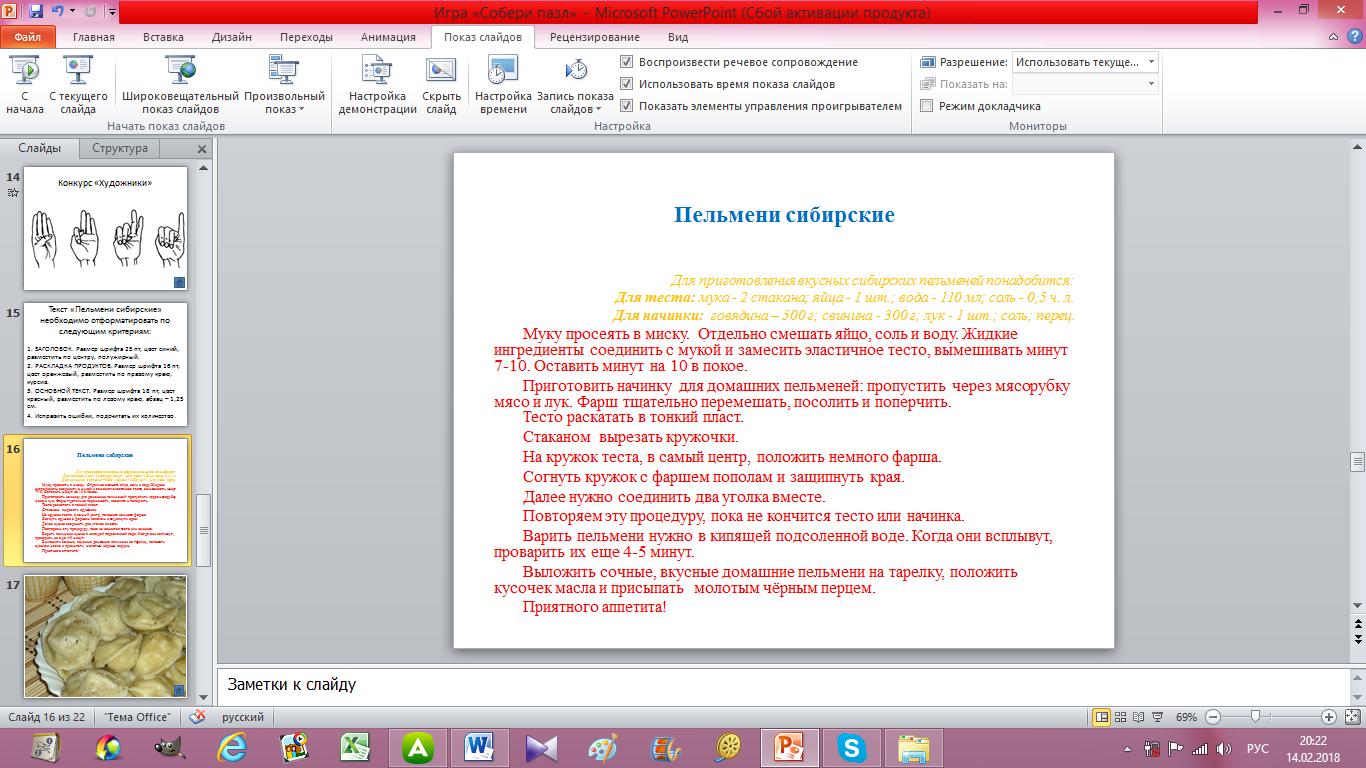Open the Файл tab
This screenshot has width=1366, height=768.
(x=27, y=37)
